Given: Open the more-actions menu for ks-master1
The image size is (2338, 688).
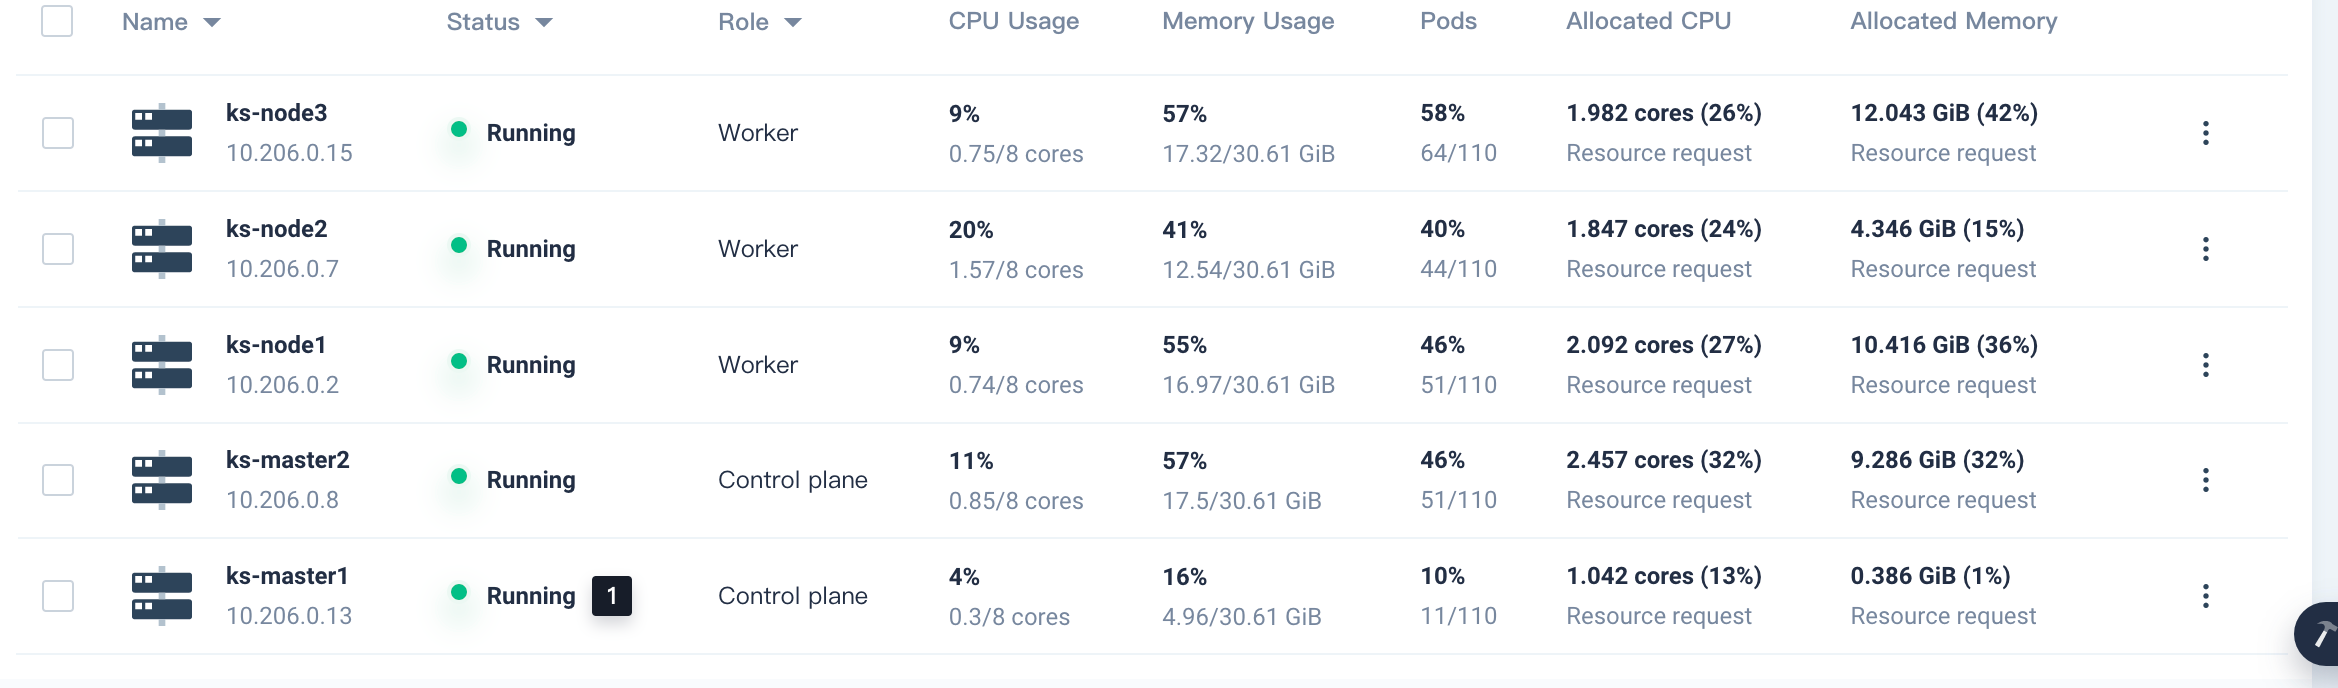Looking at the screenshot, I should [x=2207, y=595].
